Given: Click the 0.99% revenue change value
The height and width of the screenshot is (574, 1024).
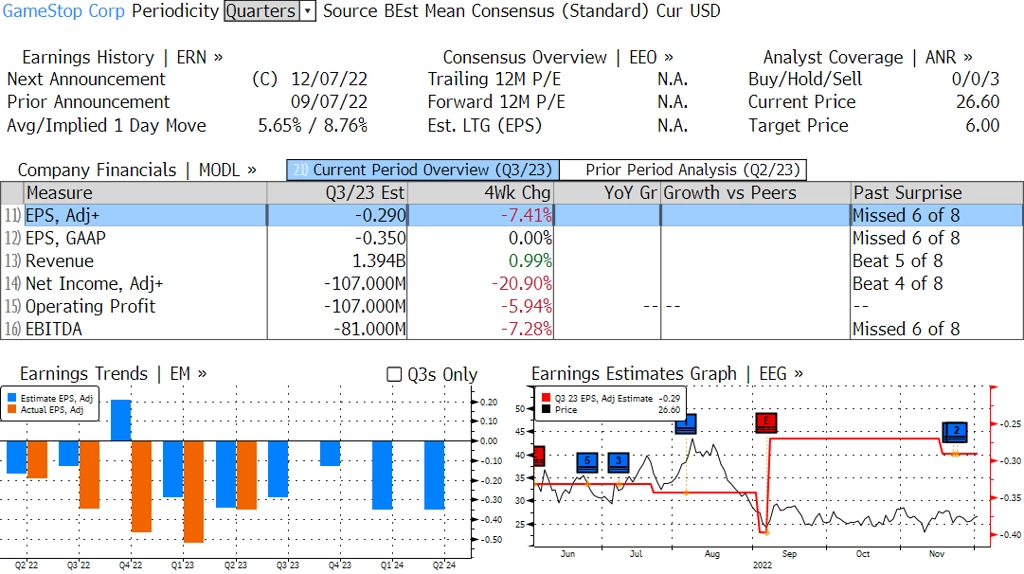Looking at the screenshot, I should coord(530,261).
